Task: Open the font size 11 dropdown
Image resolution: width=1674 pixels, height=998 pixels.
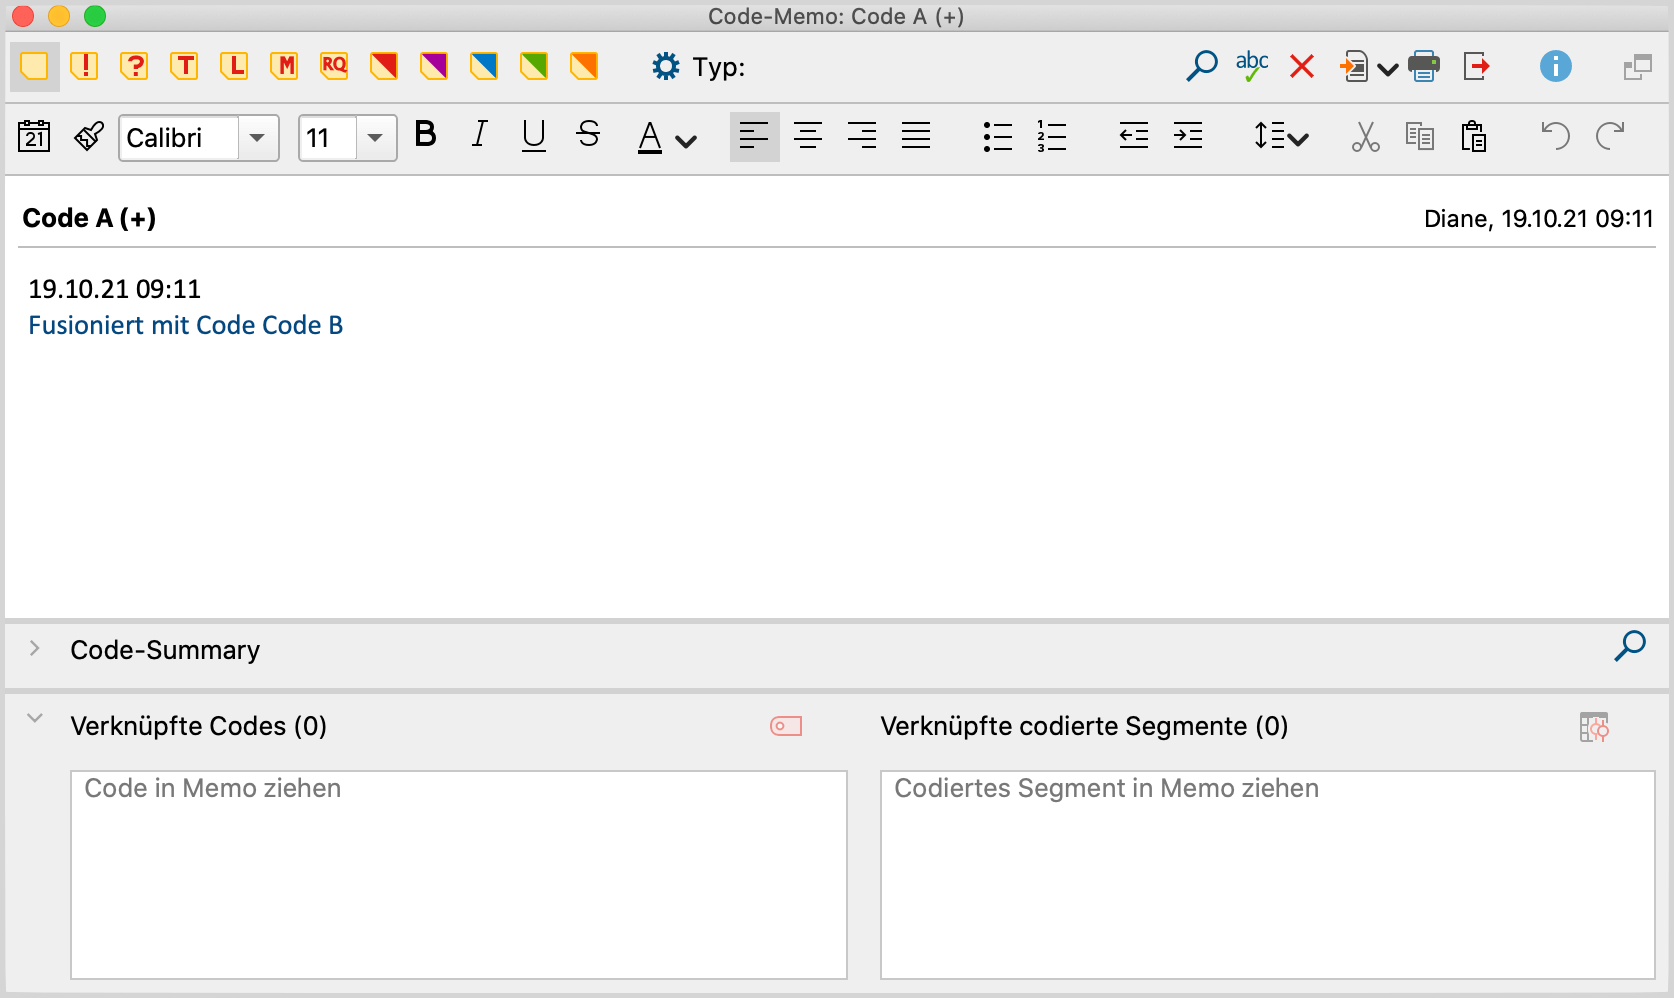Action: pos(376,138)
